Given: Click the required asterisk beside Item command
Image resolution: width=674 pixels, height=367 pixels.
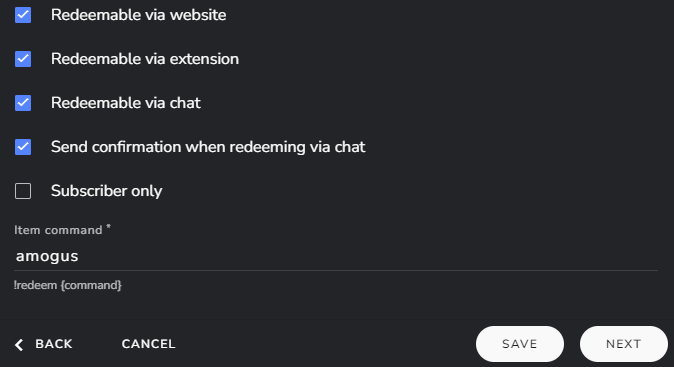Looking at the screenshot, I should 108,226.
